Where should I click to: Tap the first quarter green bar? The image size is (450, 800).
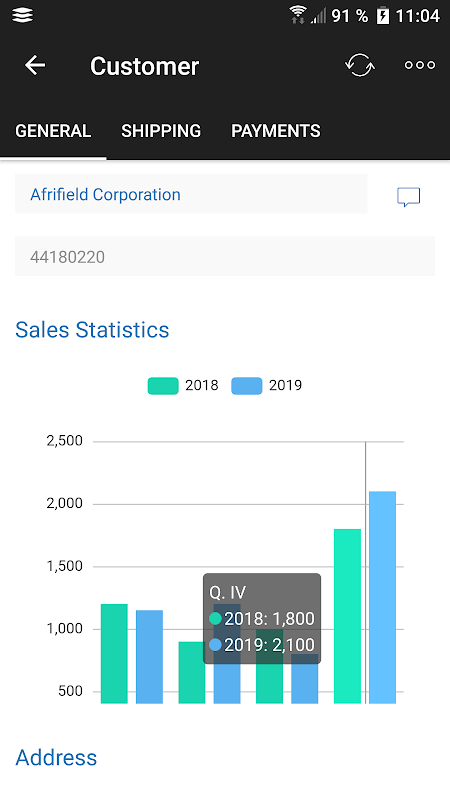click(114, 654)
